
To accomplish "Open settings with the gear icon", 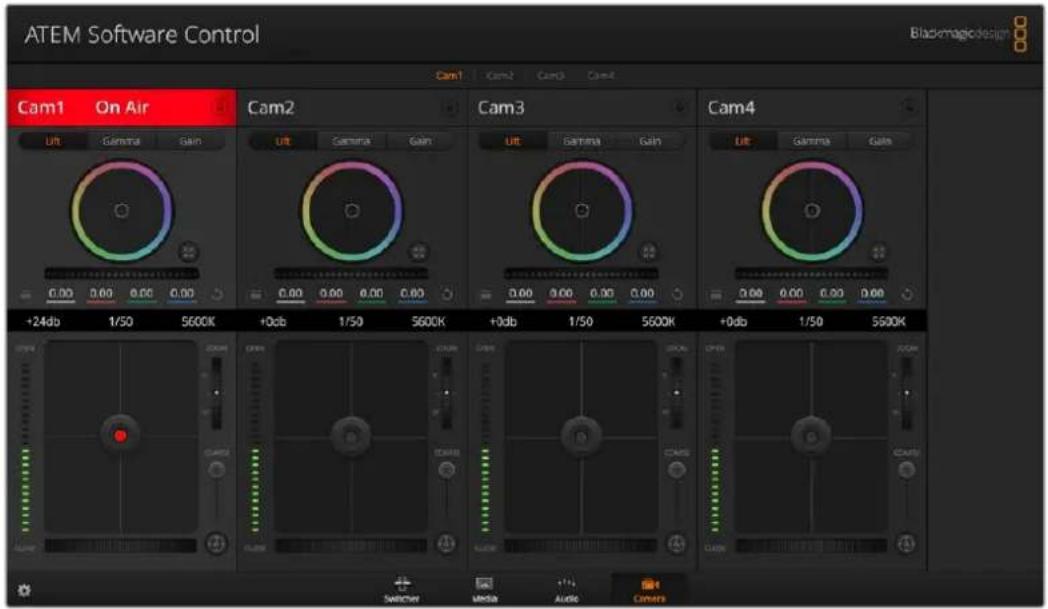I will (24, 590).
